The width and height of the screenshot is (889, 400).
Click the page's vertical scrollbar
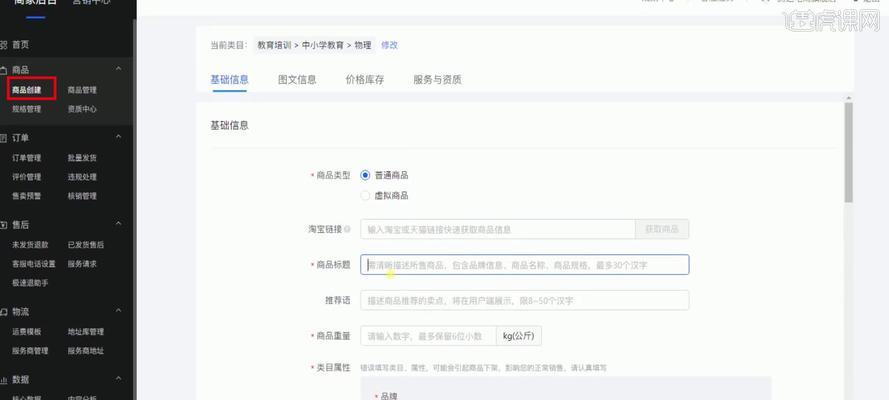click(x=849, y=150)
